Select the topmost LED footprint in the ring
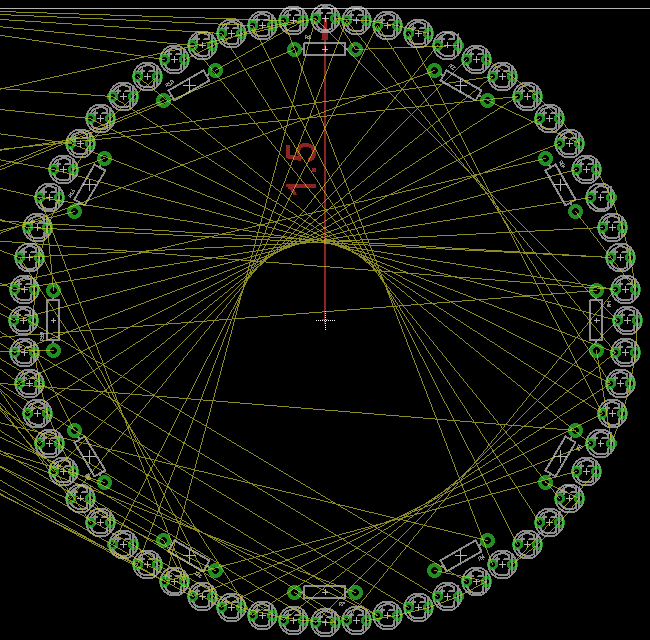650x640 pixels. click(x=325, y=18)
